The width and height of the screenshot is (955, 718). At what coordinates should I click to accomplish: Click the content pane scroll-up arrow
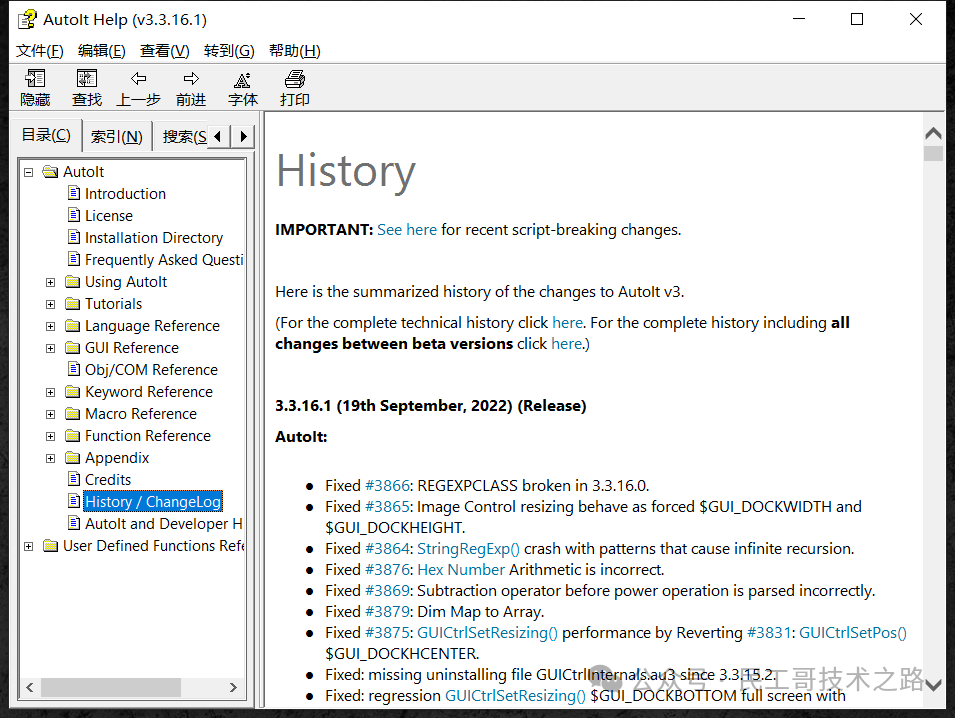tap(933, 133)
